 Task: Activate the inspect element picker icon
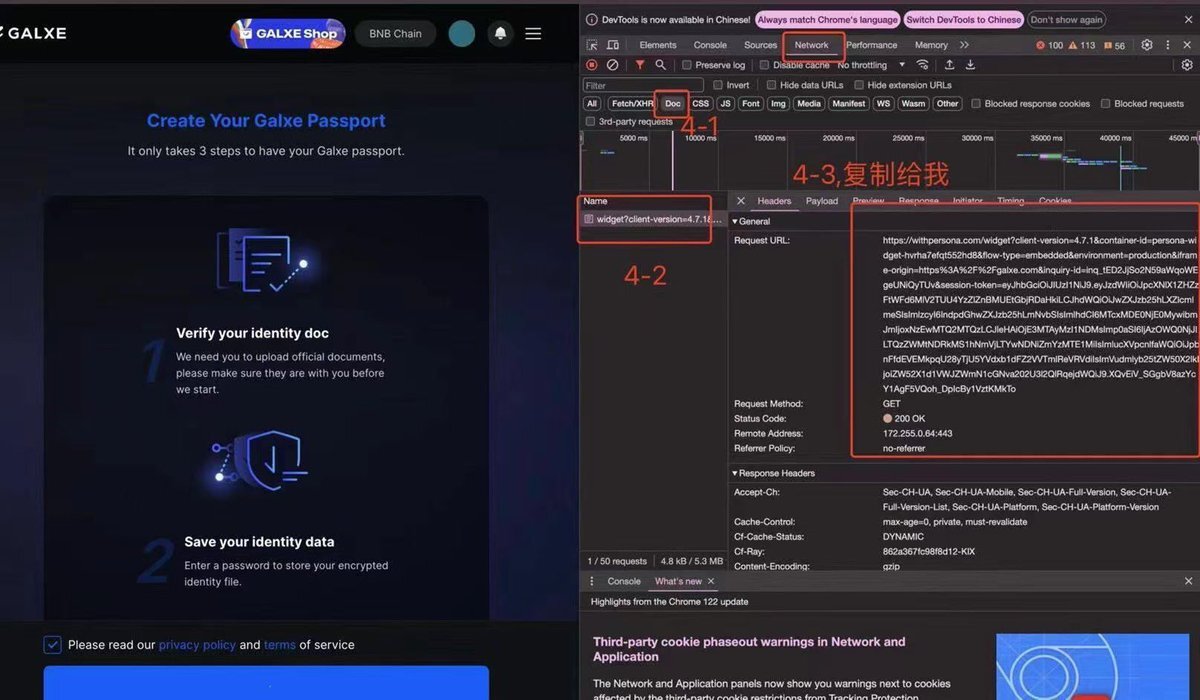(x=592, y=45)
